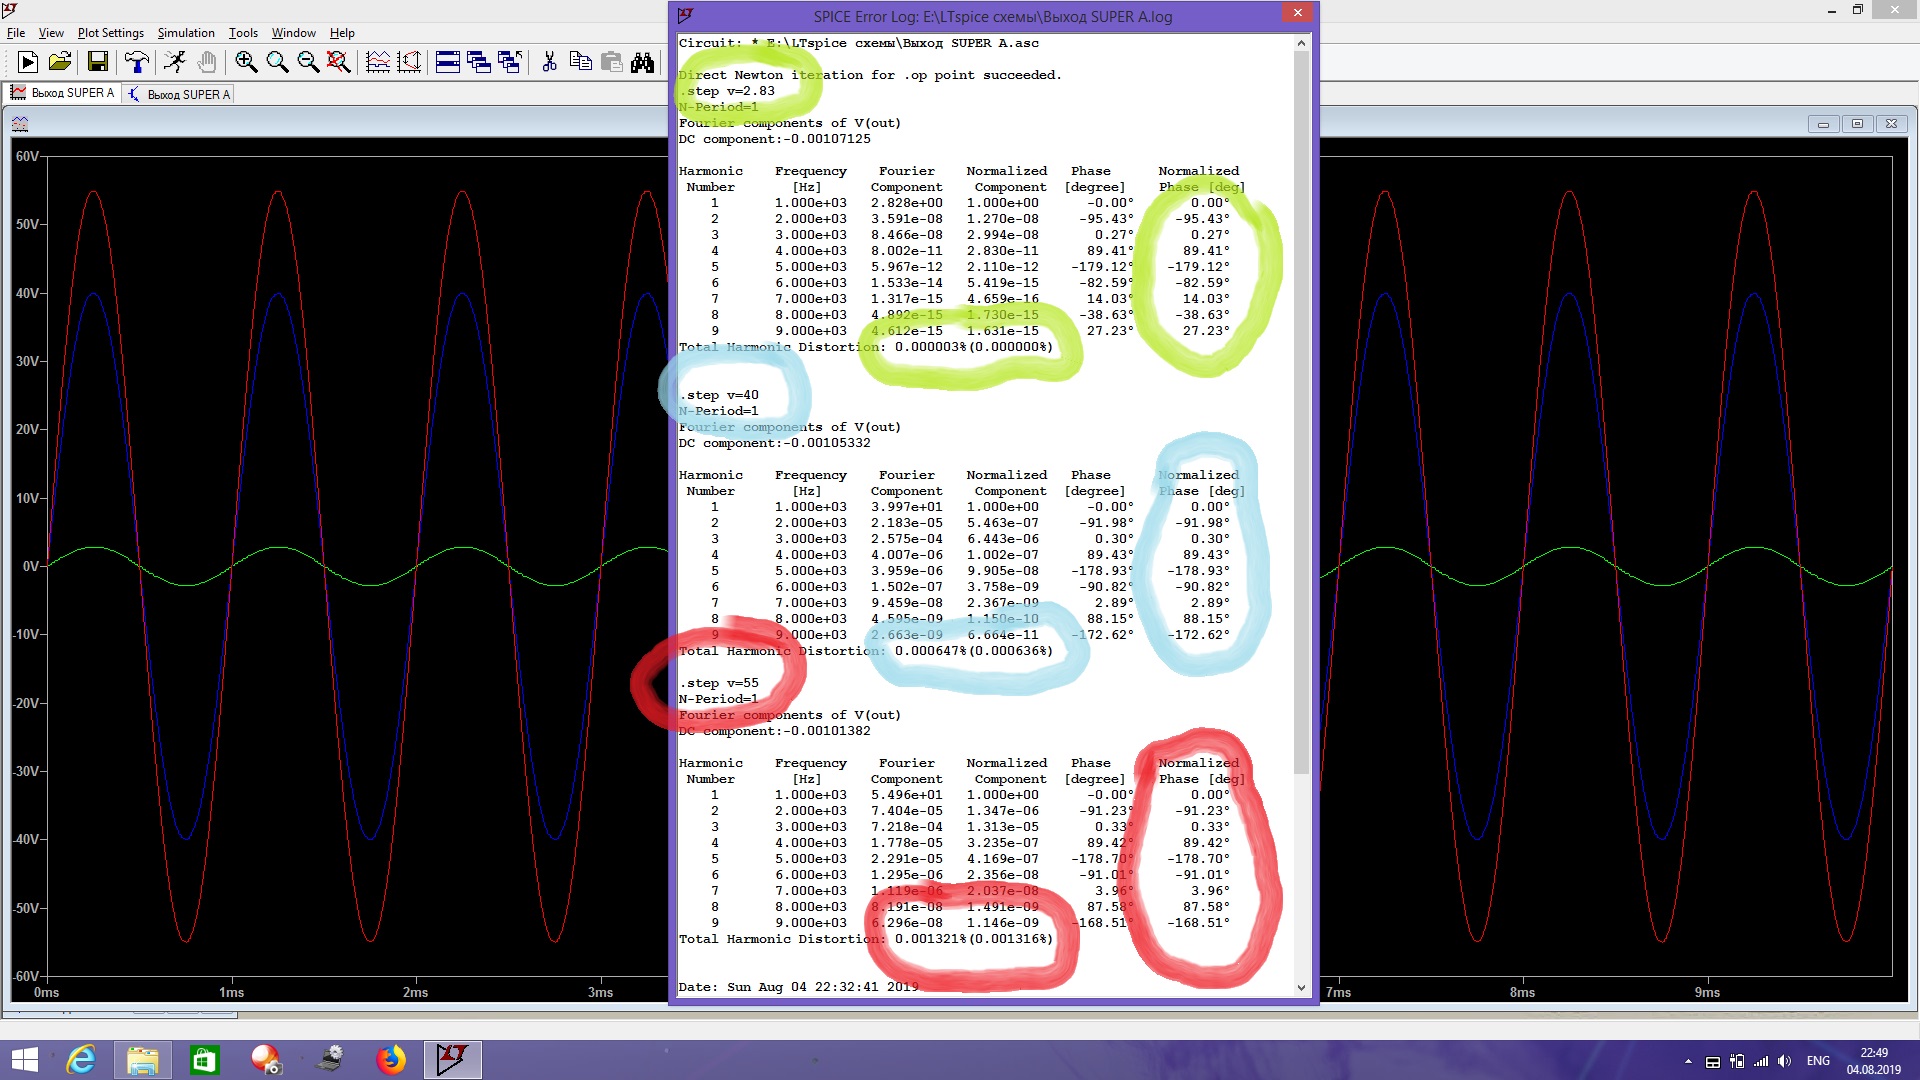The image size is (1920, 1080).
Task: Minimize the inner waveform plot window
Action: (x=1823, y=124)
